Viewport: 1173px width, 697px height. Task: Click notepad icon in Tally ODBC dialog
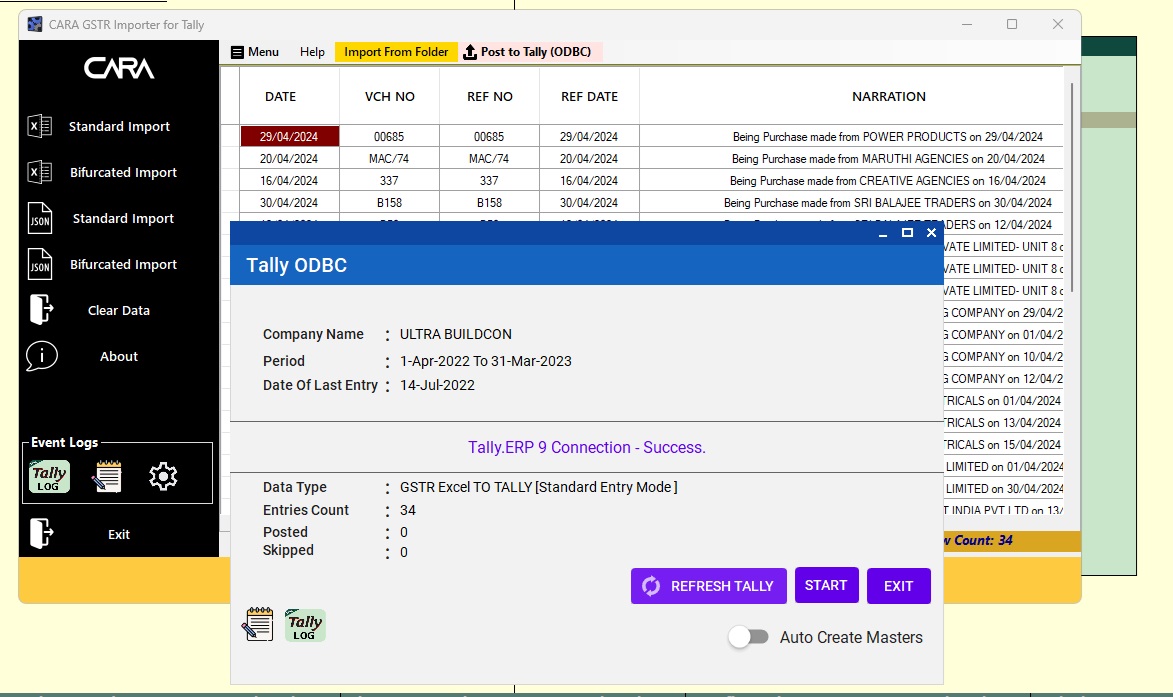pyautogui.click(x=258, y=625)
